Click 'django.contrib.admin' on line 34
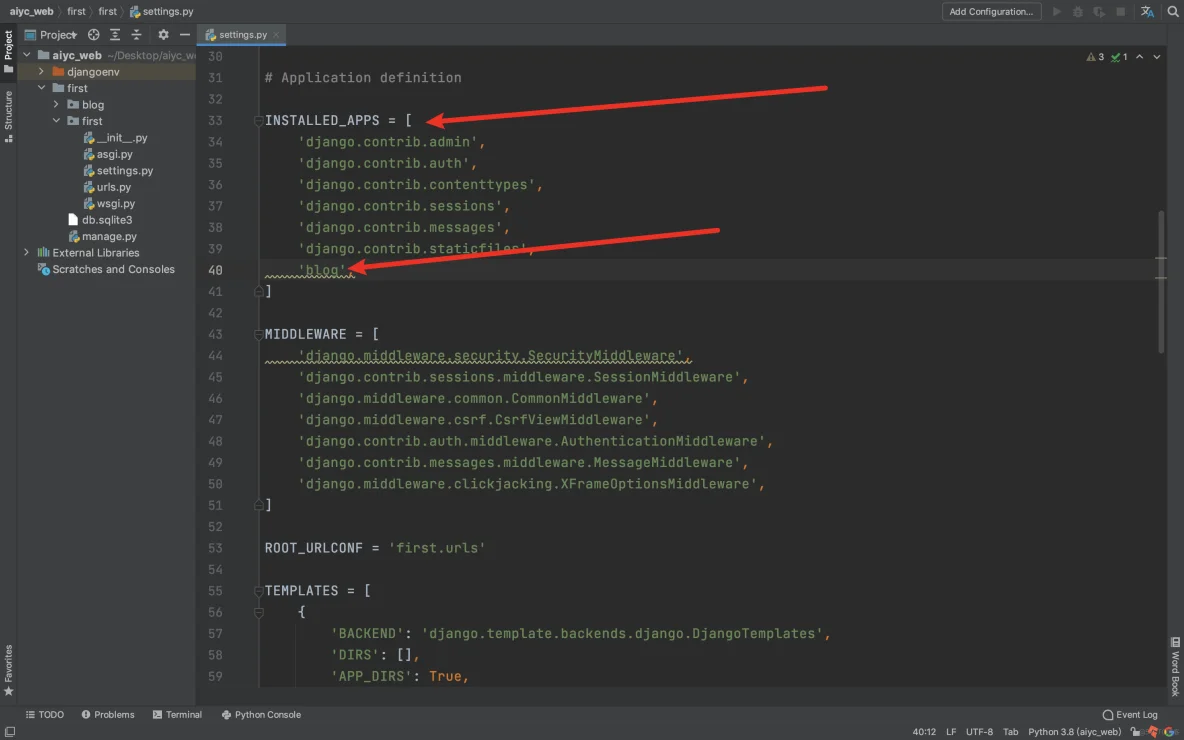This screenshot has width=1184, height=740. click(388, 142)
